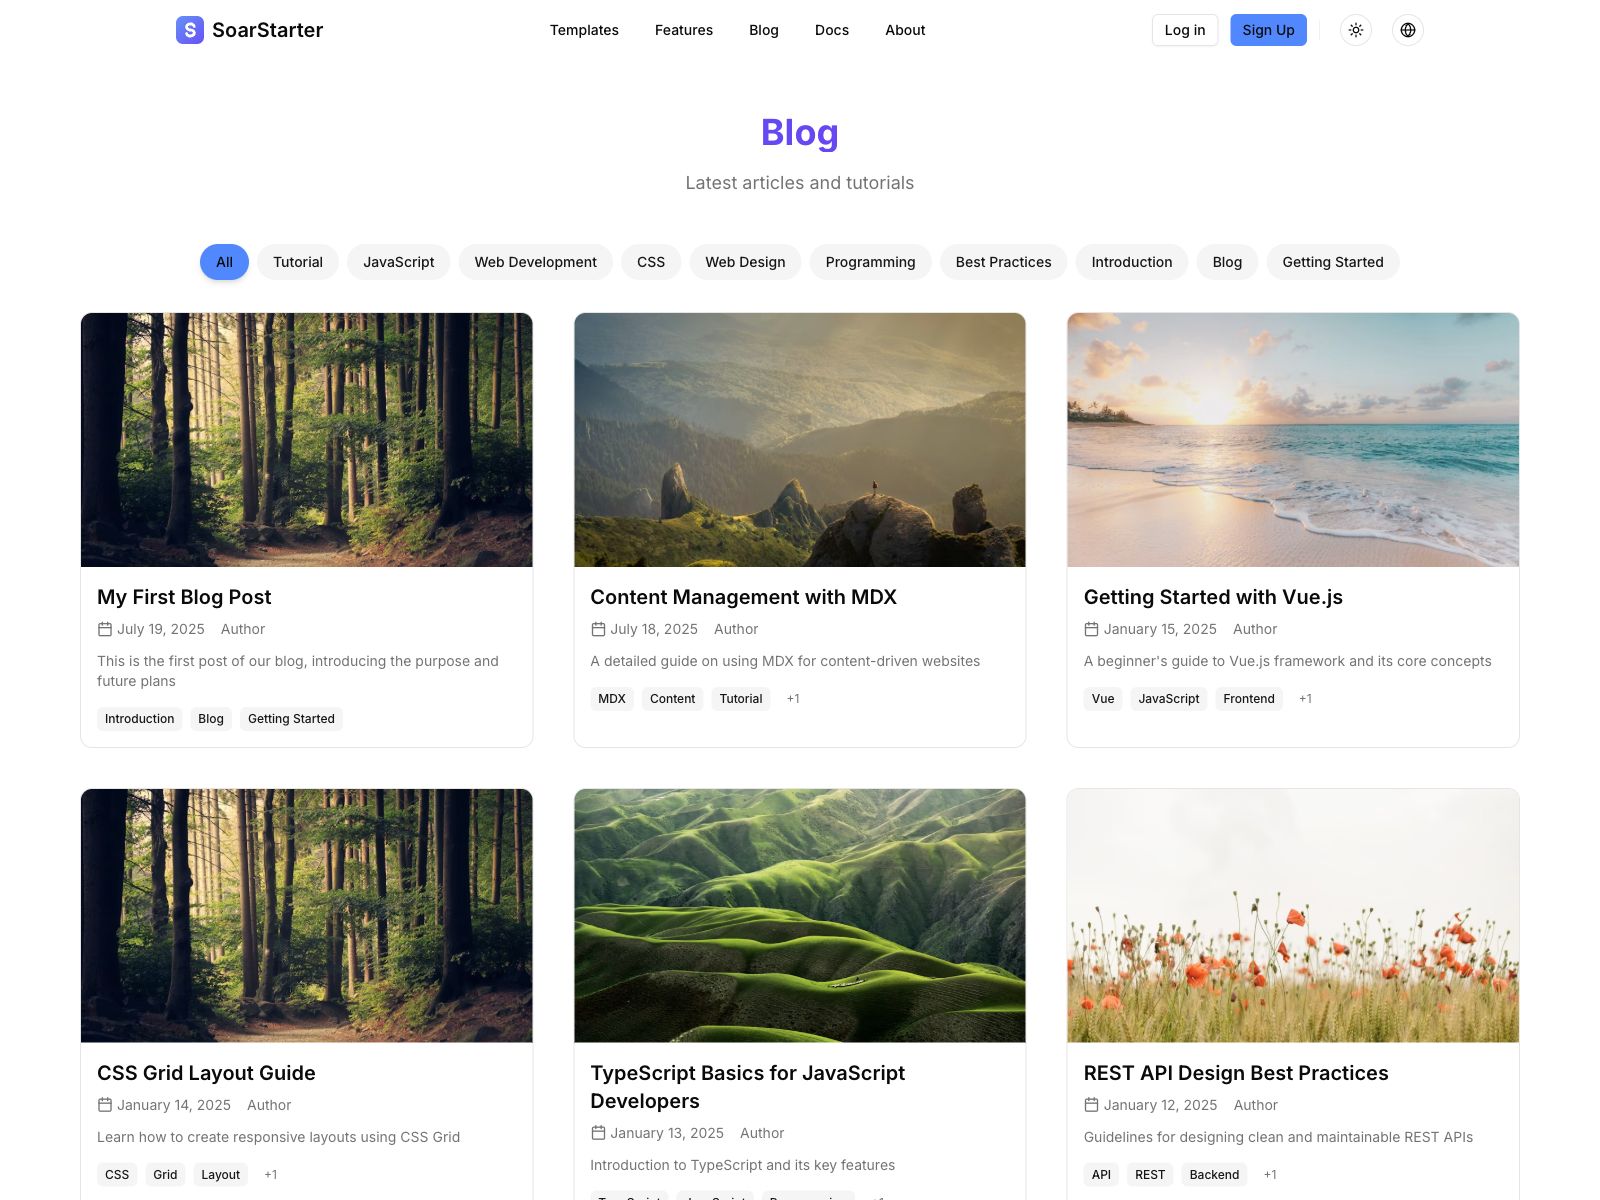Filter posts by the JavaScript category
The height and width of the screenshot is (1200, 1600).
click(x=399, y=262)
